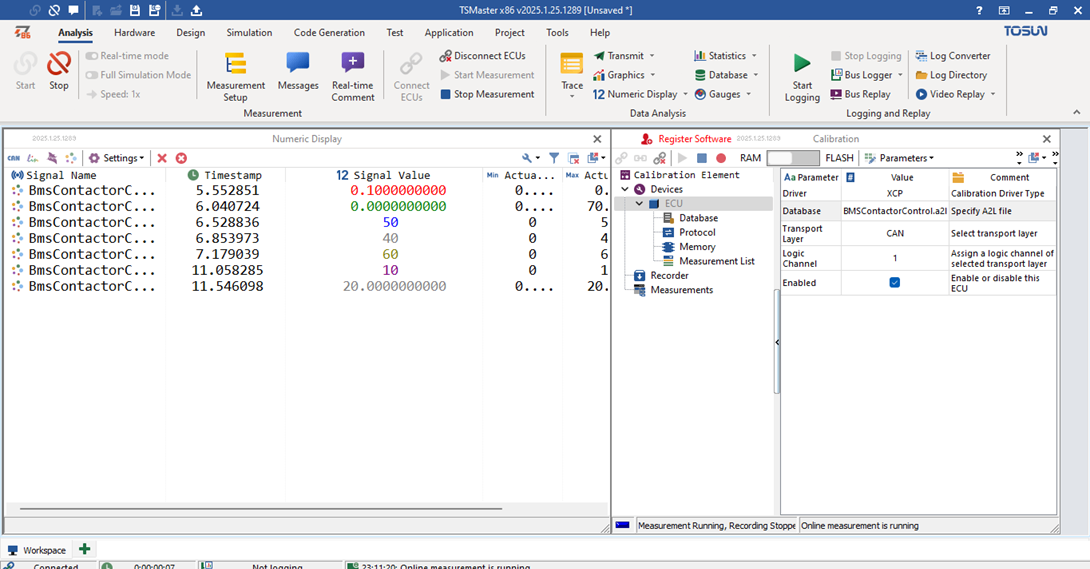Screen dimensions: 1090x569
Task: Open the Gauges dropdown arrow
Action: (x=749, y=94)
